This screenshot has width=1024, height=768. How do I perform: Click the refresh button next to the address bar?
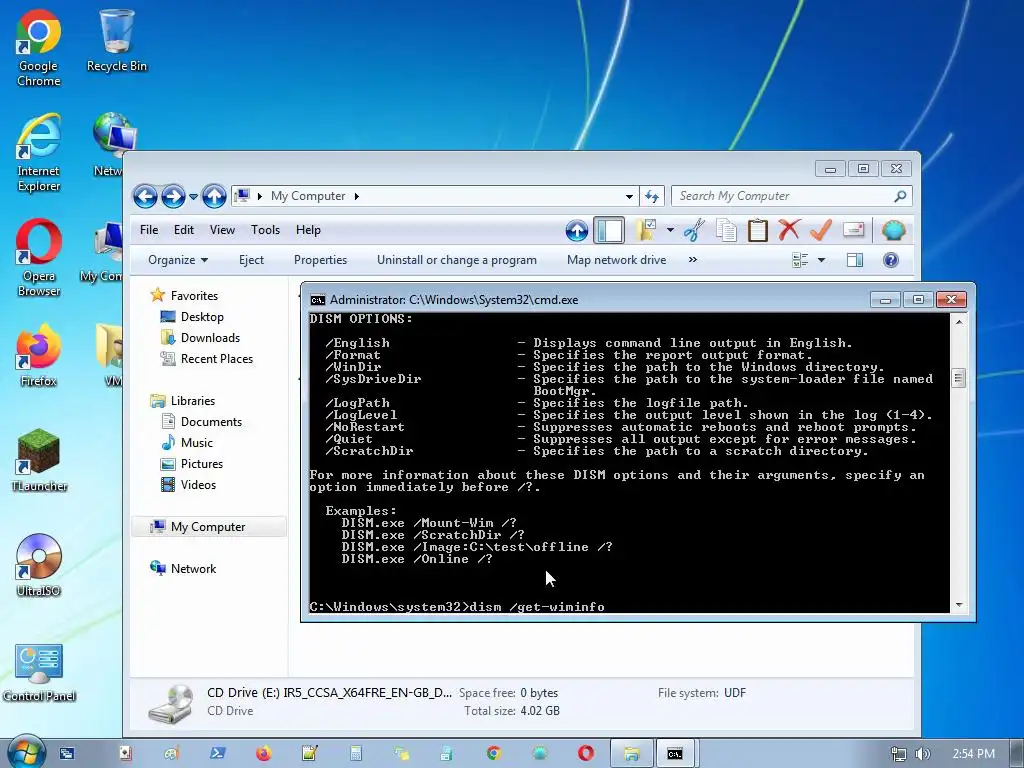[x=652, y=196]
